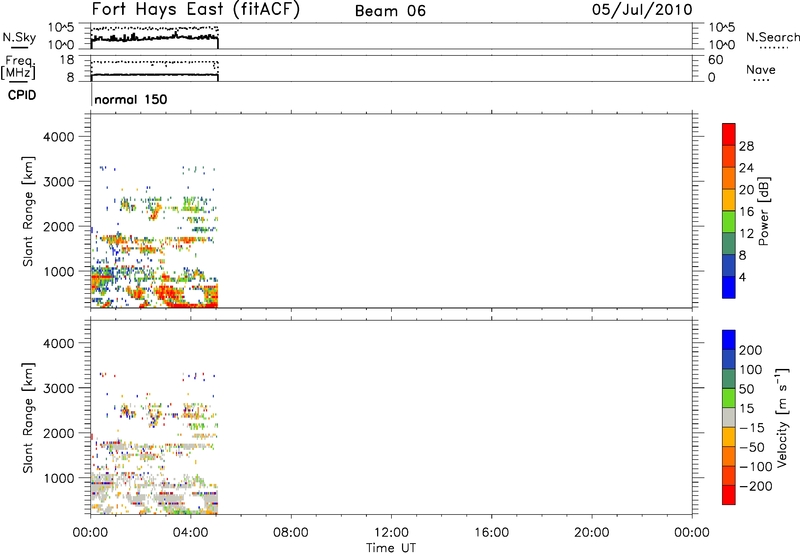Click the "1000" tick of the velocity panel
The image size is (800, 554).
(59, 479)
